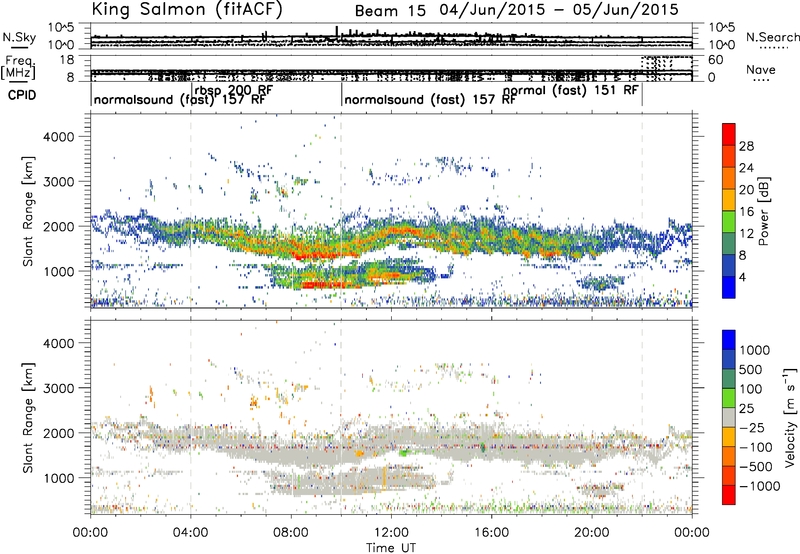Click the gray segment of Velocity colorbar
Image resolution: width=800 pixels, height=554 pixels.
[729, 417]
